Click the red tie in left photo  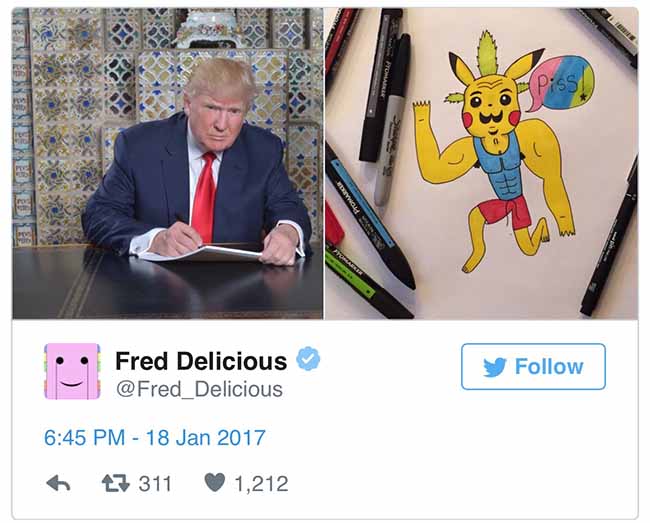[204, 197]
